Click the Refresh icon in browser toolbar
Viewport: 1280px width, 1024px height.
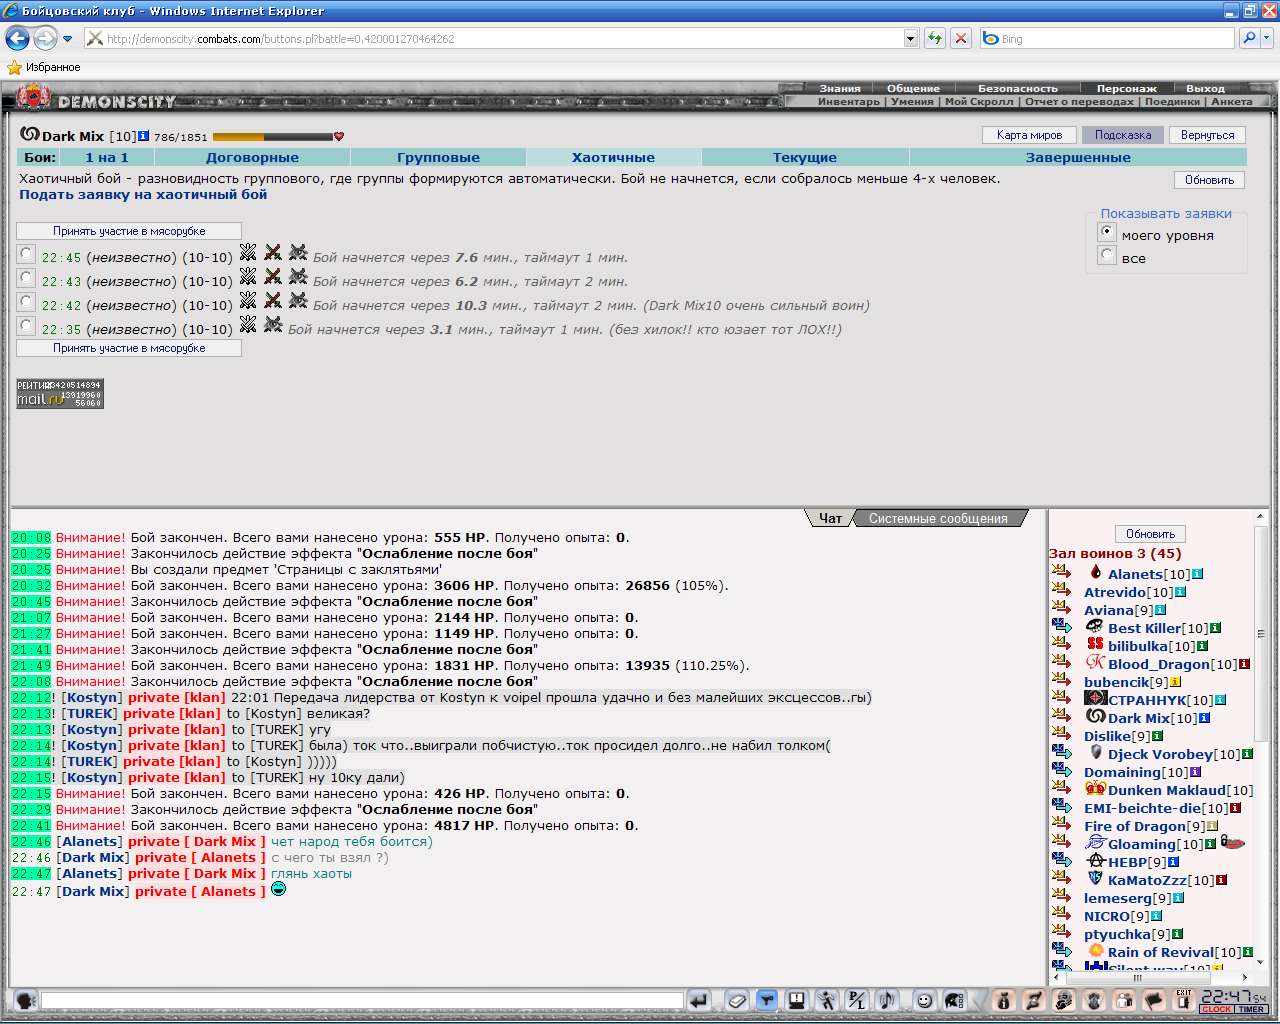pyautogui.click(x=935, y=38)
